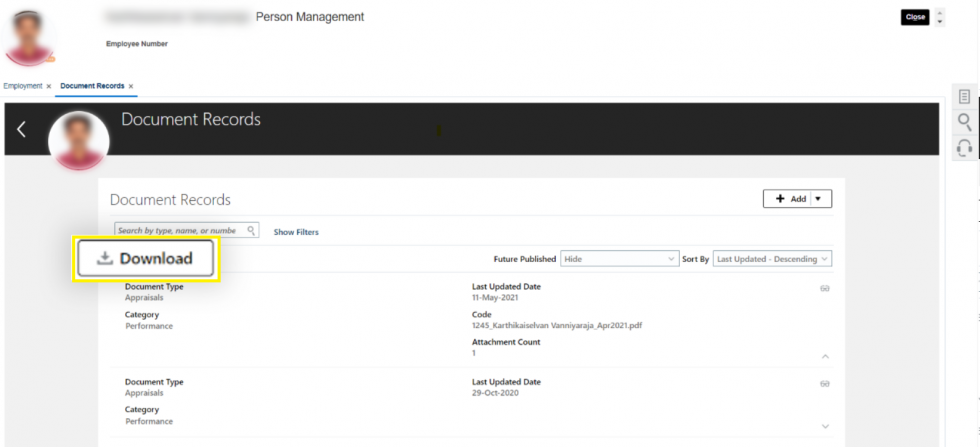
Task: Open the Future Published dropdown showing Hide
Action: pyautogui.click(x=619, y=259)
